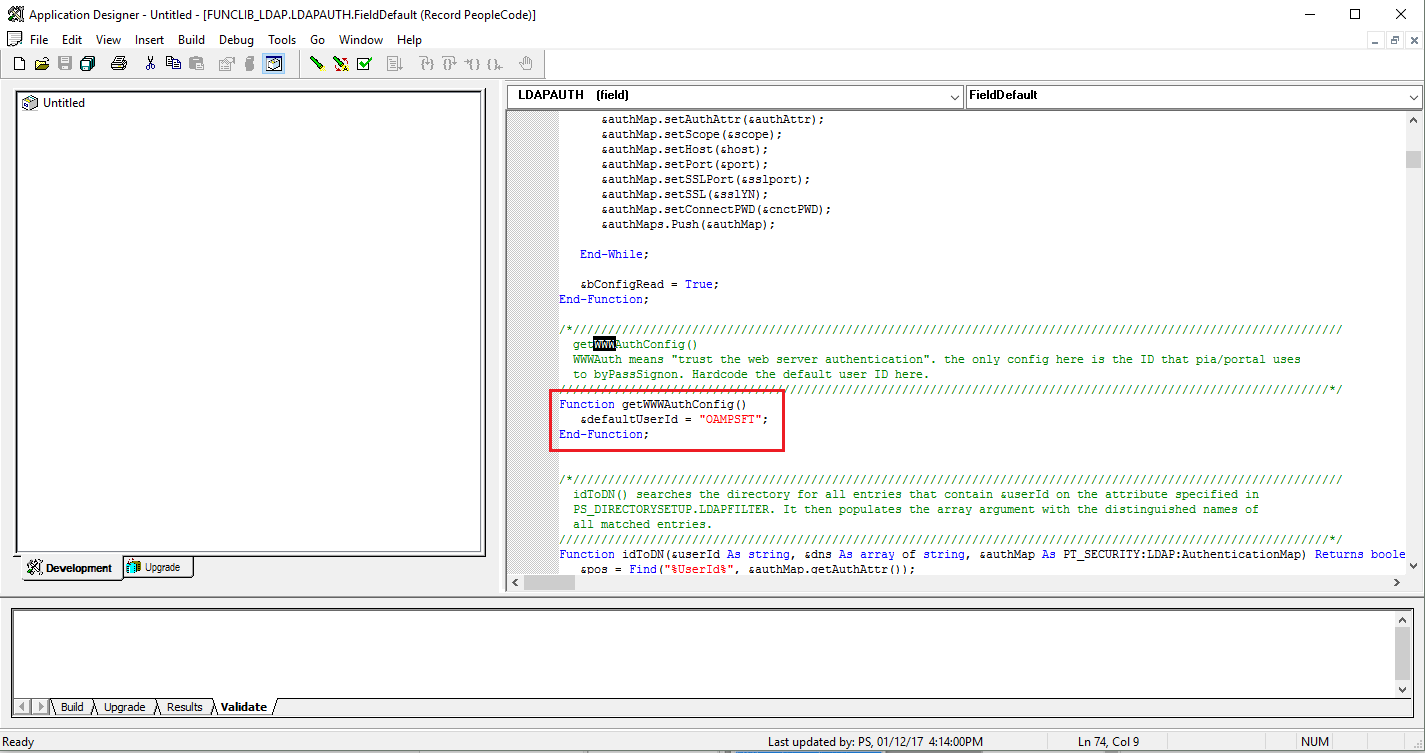
Task: Click the Untitled project icon in tree
Action: (x=30, y=103)
